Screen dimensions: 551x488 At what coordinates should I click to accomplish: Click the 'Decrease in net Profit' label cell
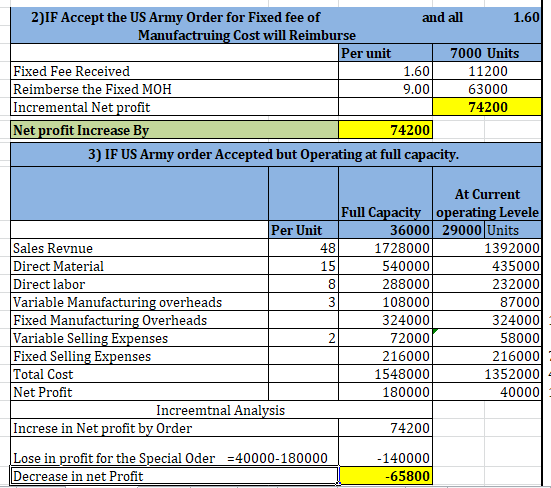[174, 476]
